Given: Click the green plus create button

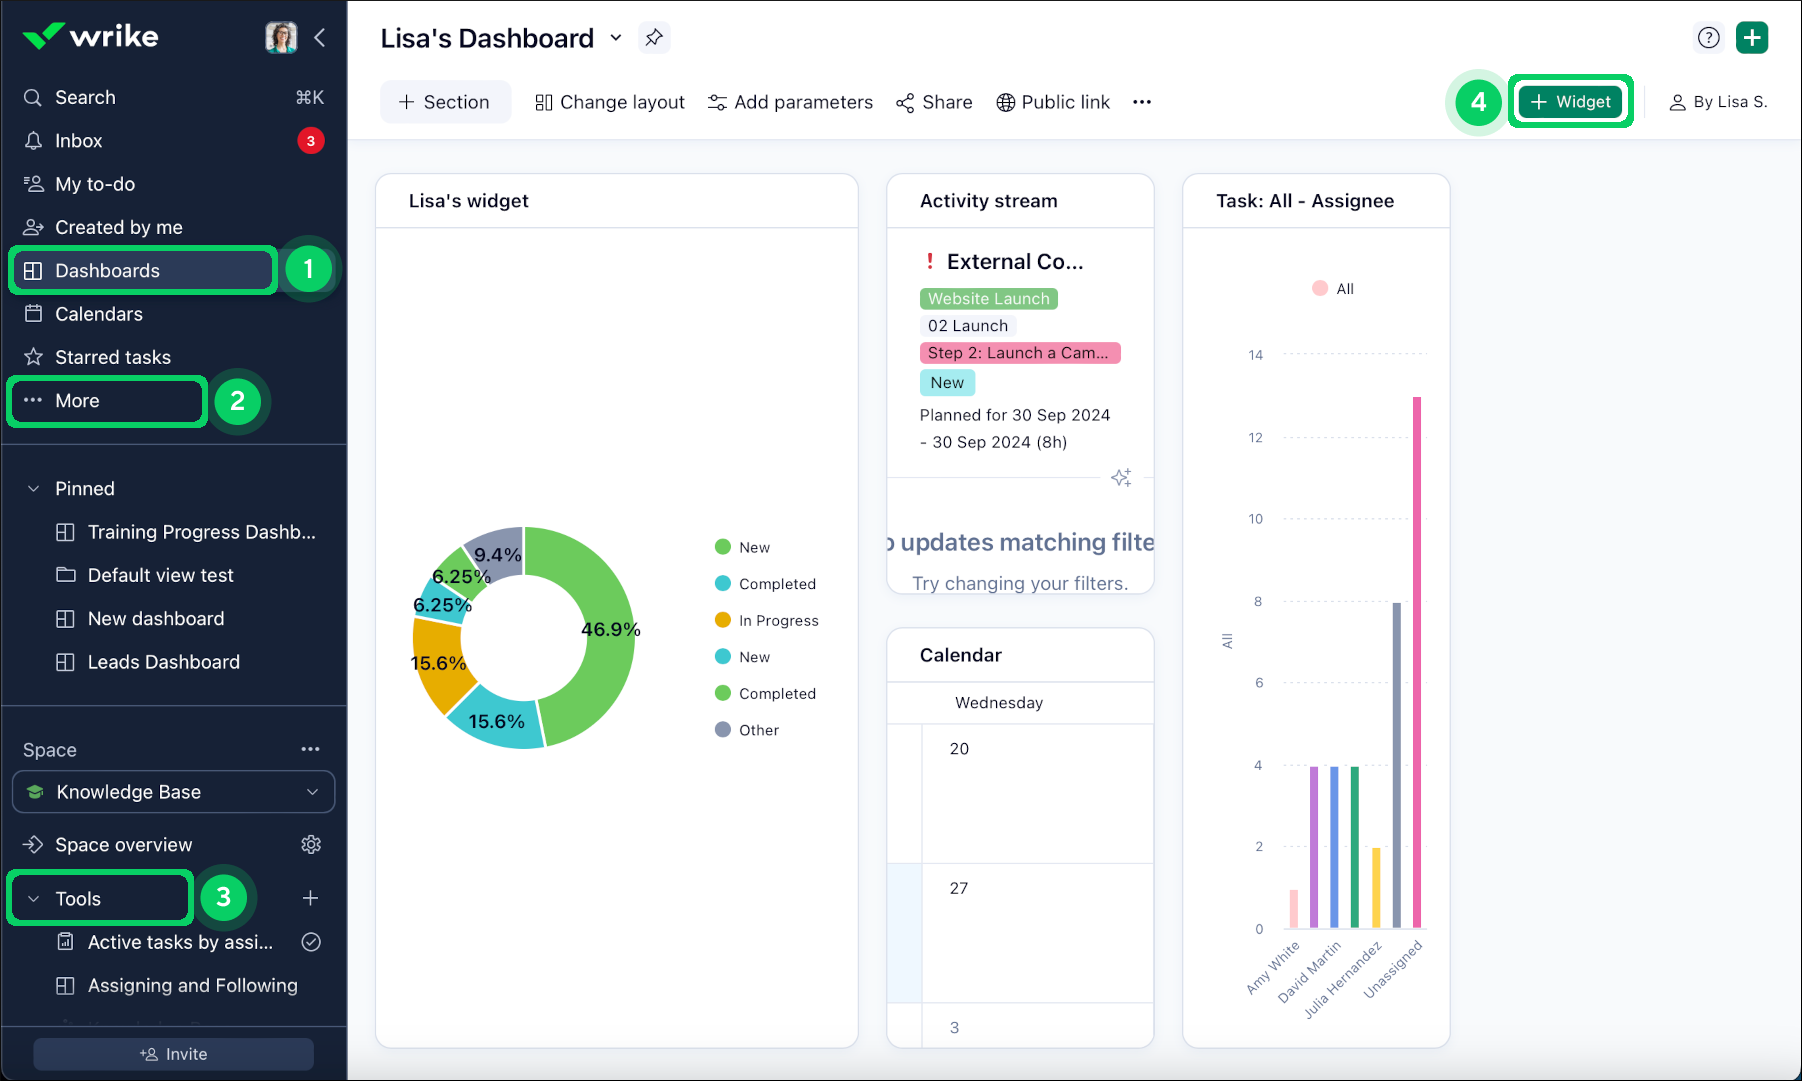Looking at the screenshot, I should coord(1752,38).
